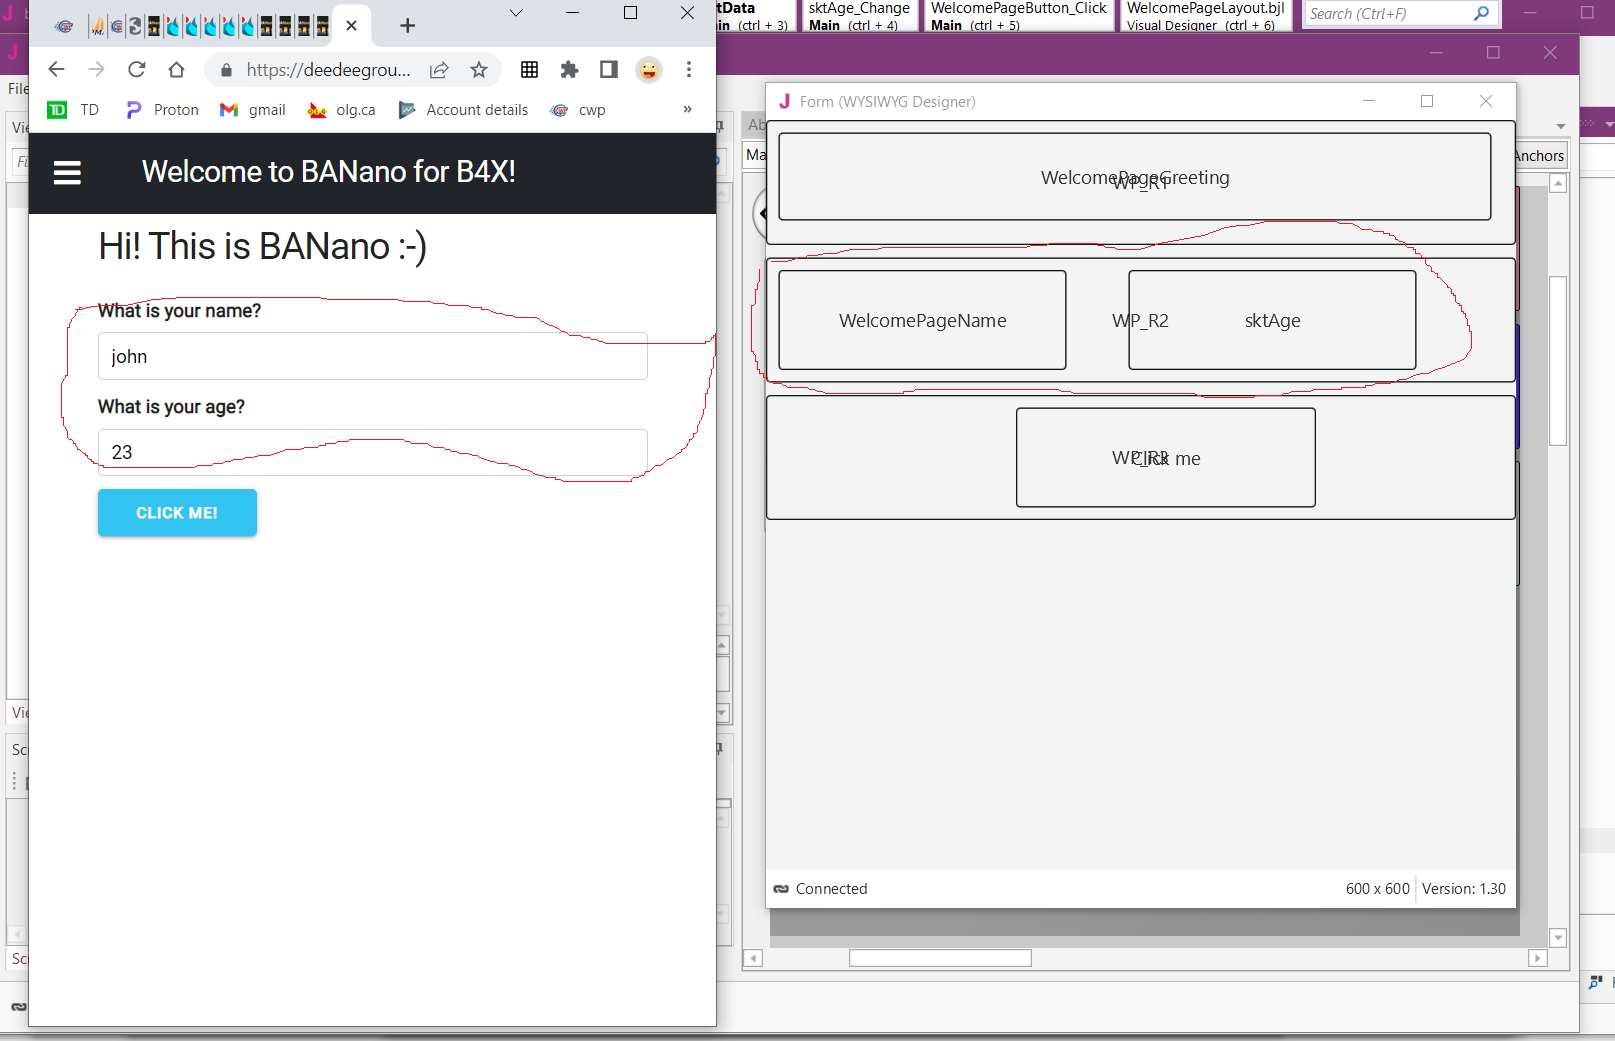Viewport: 1615px width, 1041px height.
Task: Open the Chrome extensions puzzle menu
Action: [x=569, y=69]
